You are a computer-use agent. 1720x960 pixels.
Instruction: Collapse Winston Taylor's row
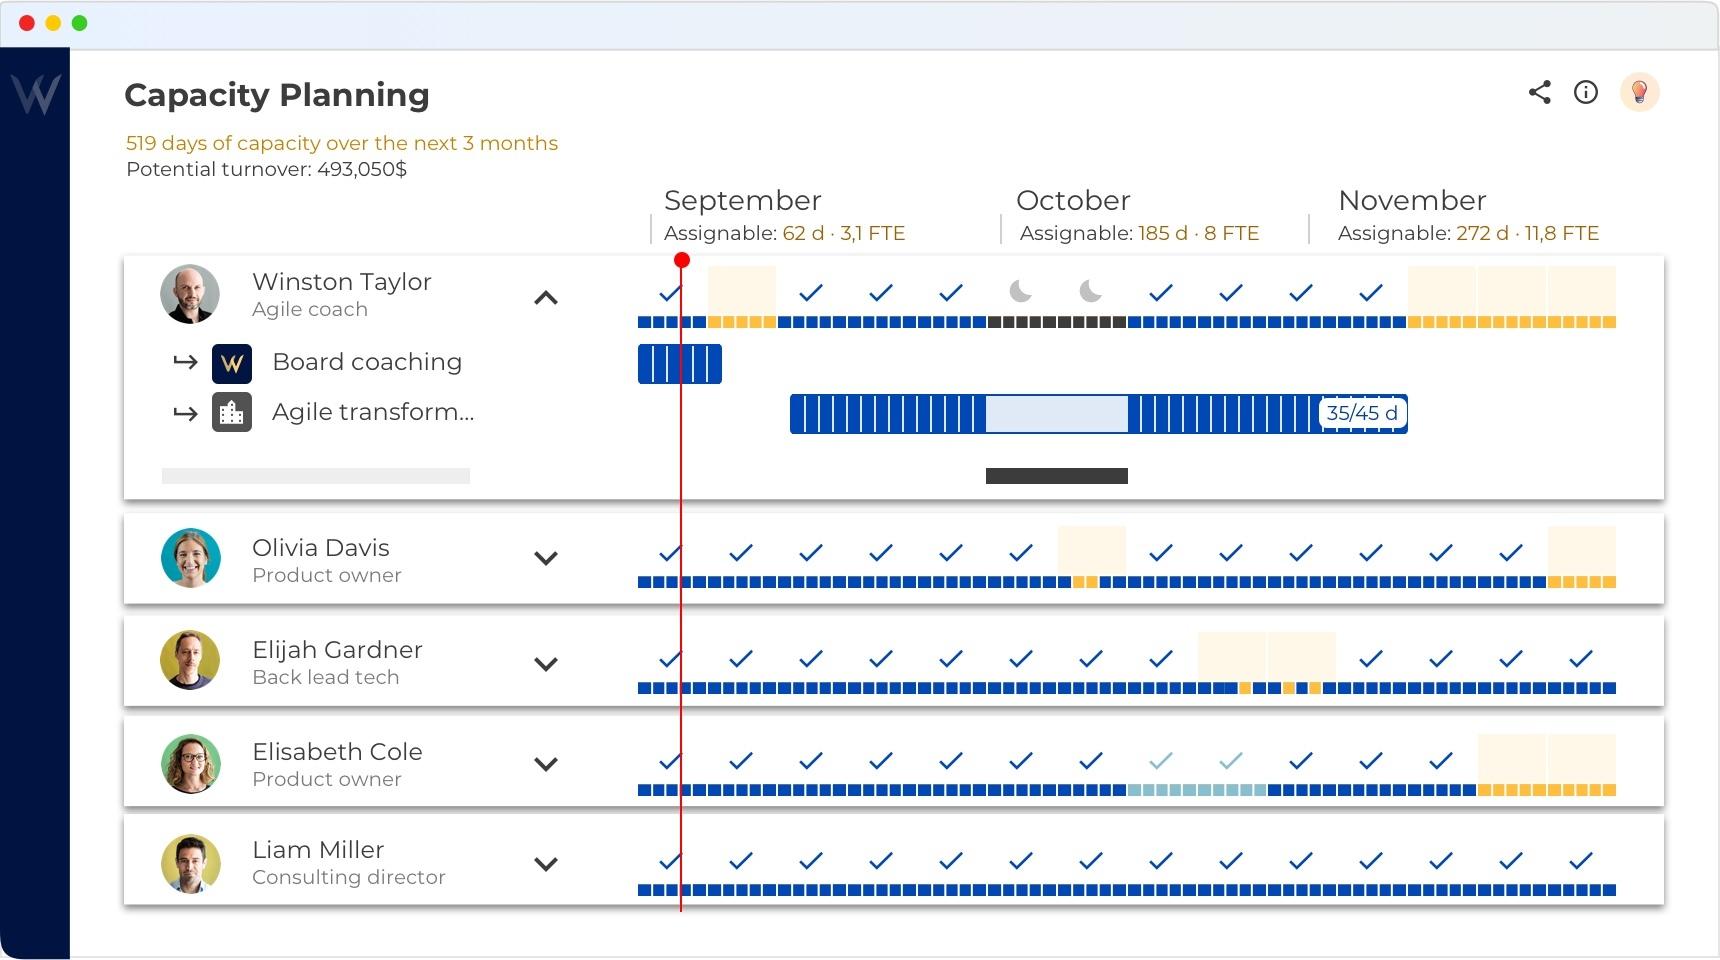coord(546,298)
